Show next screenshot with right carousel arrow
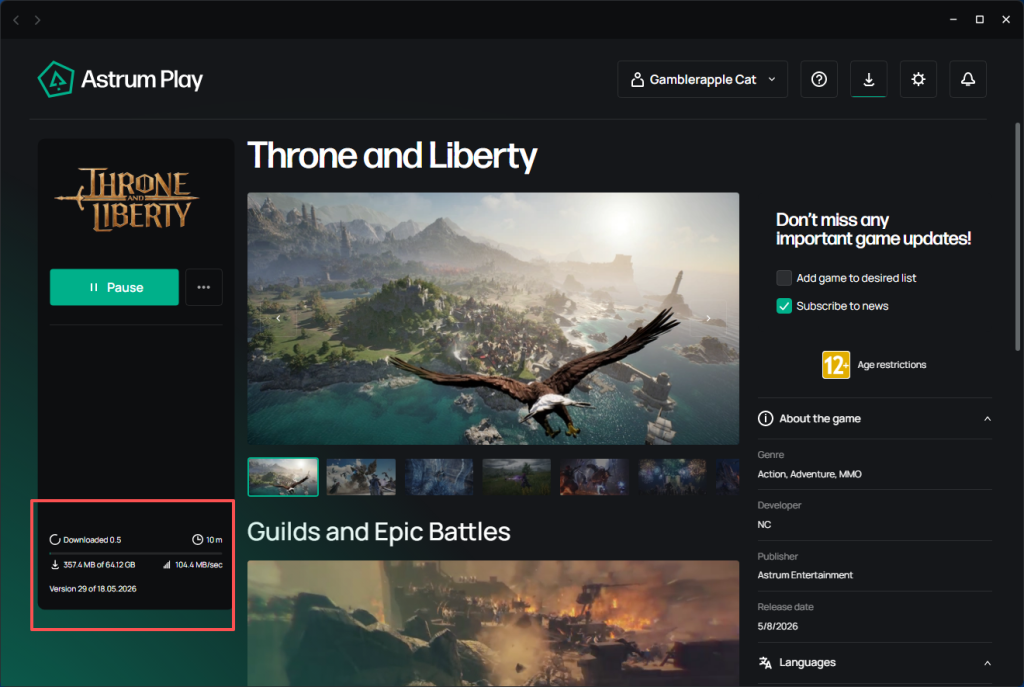The image size is (1024, 687). point(709,318)
